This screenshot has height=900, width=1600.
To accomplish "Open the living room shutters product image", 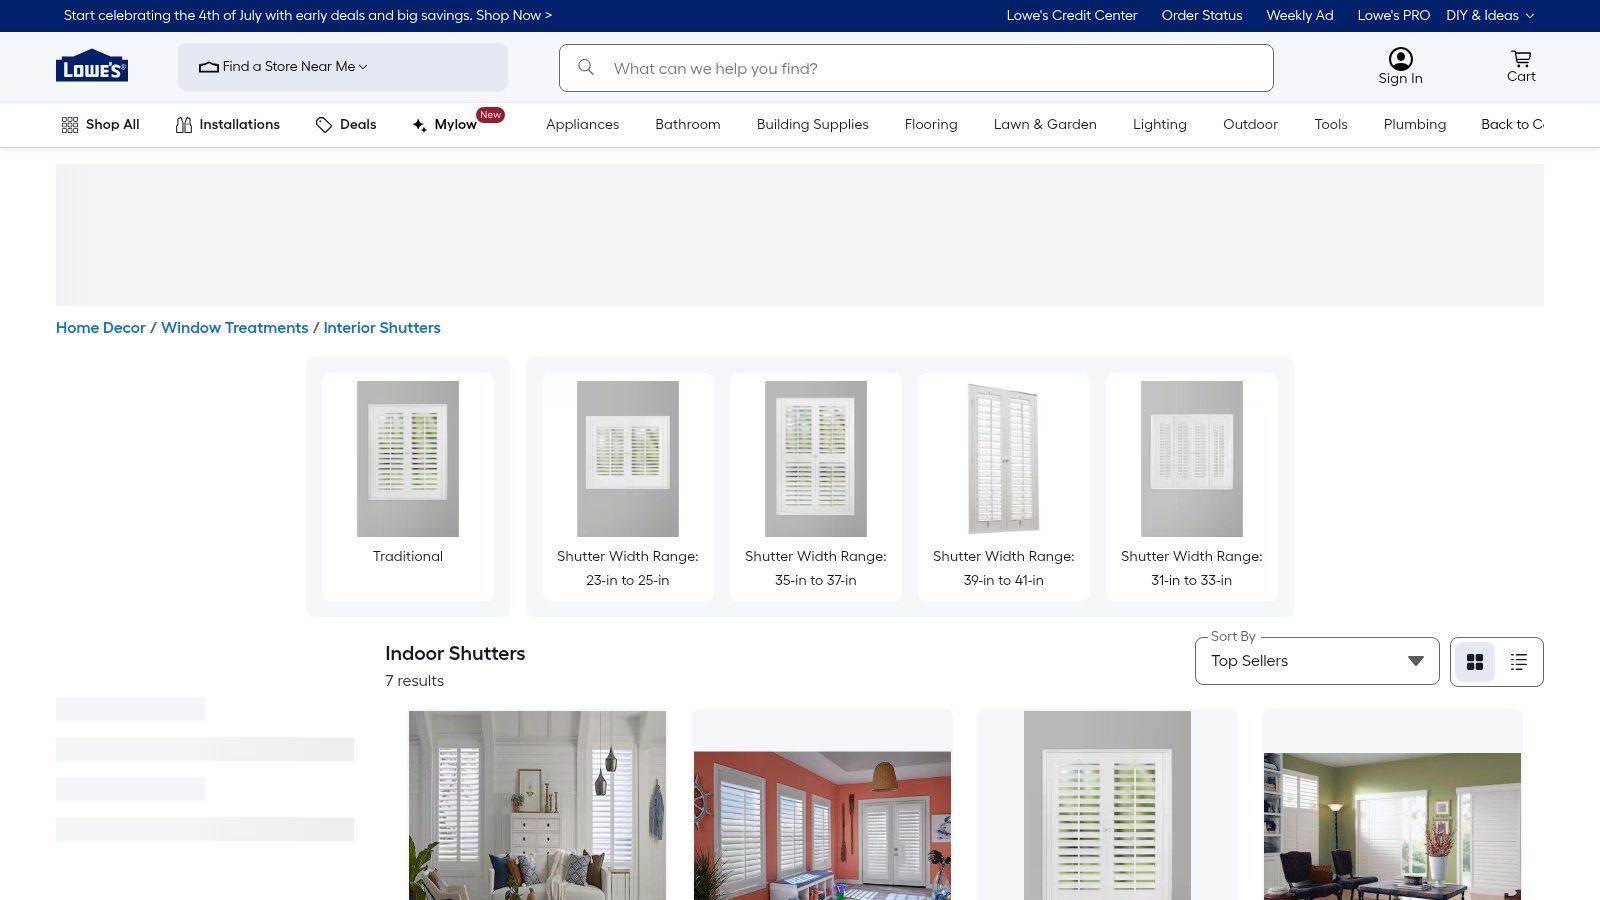I will [x=537, y=805].
